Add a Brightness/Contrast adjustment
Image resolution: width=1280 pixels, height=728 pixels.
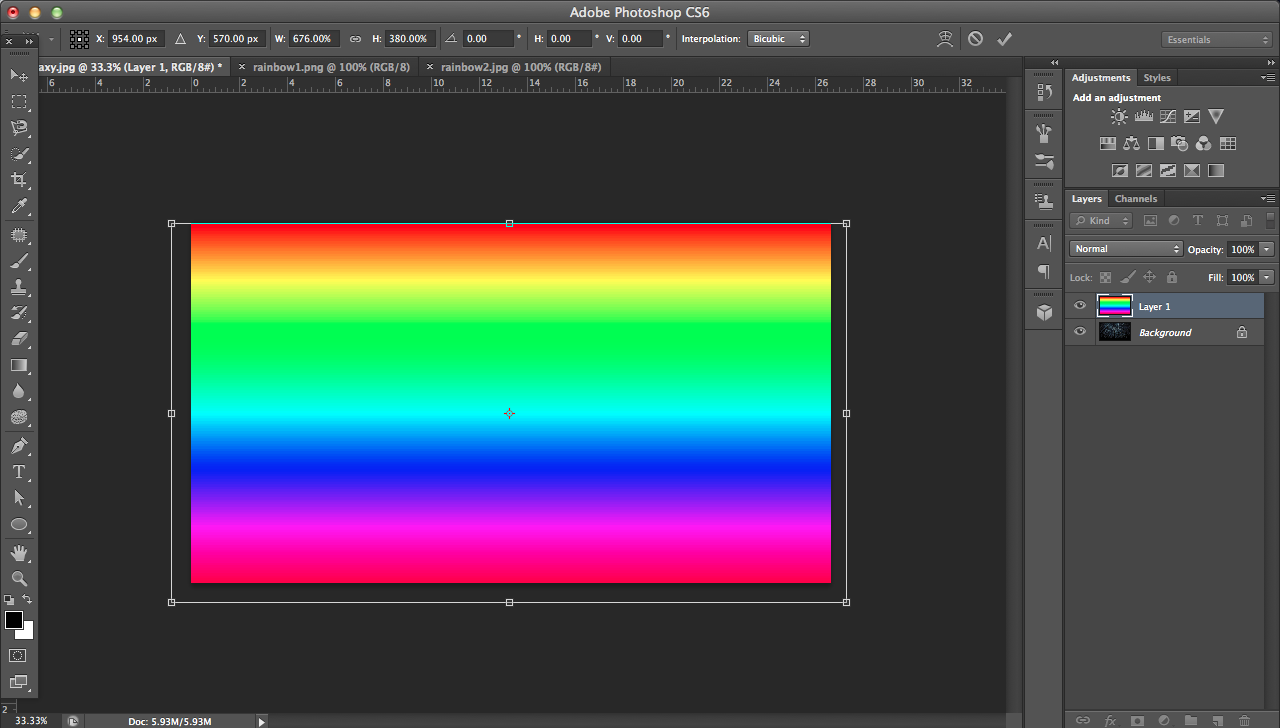coord(1119,117)
